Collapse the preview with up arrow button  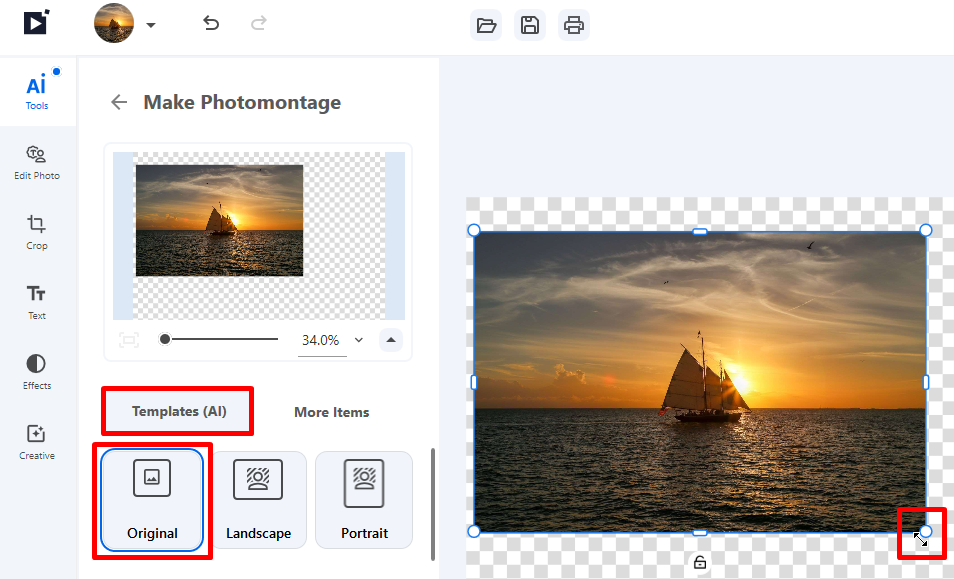point(391,340)
